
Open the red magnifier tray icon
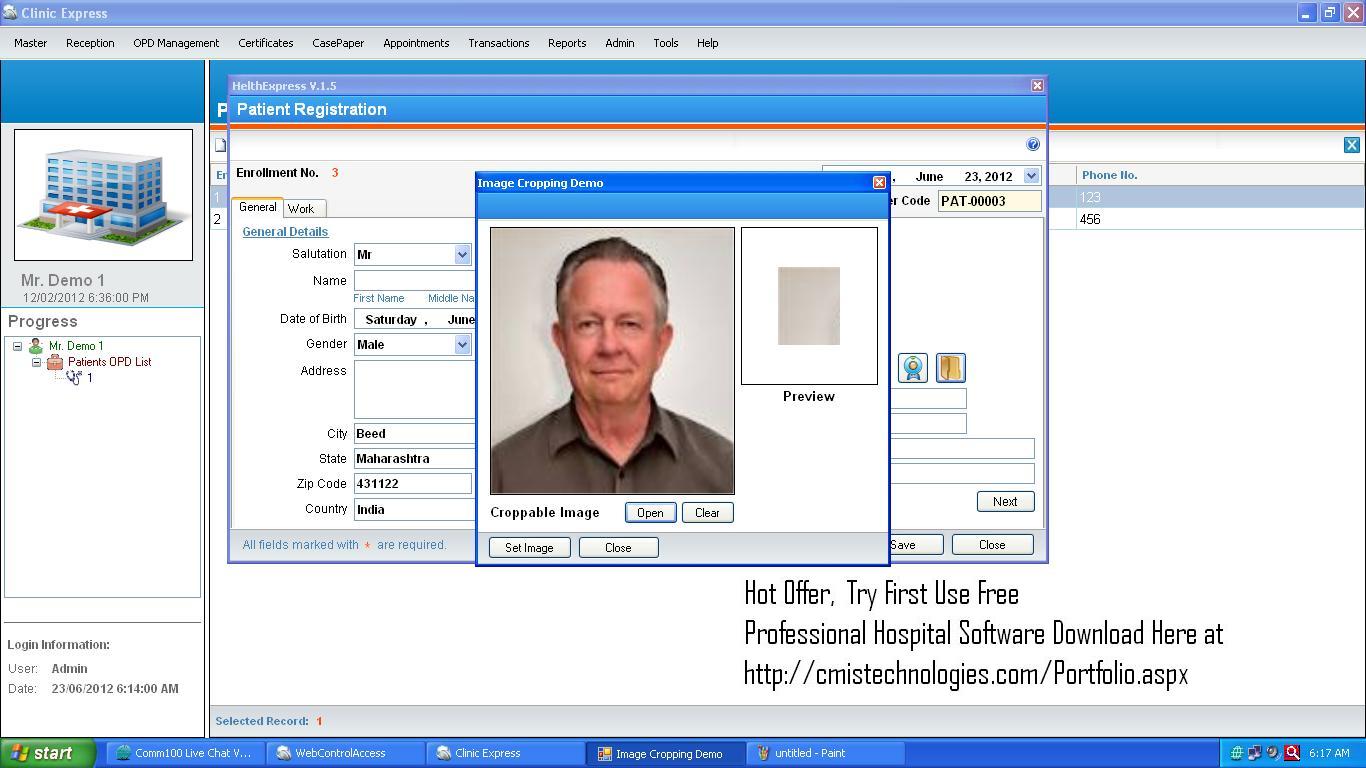click(x=1293, y=752)
